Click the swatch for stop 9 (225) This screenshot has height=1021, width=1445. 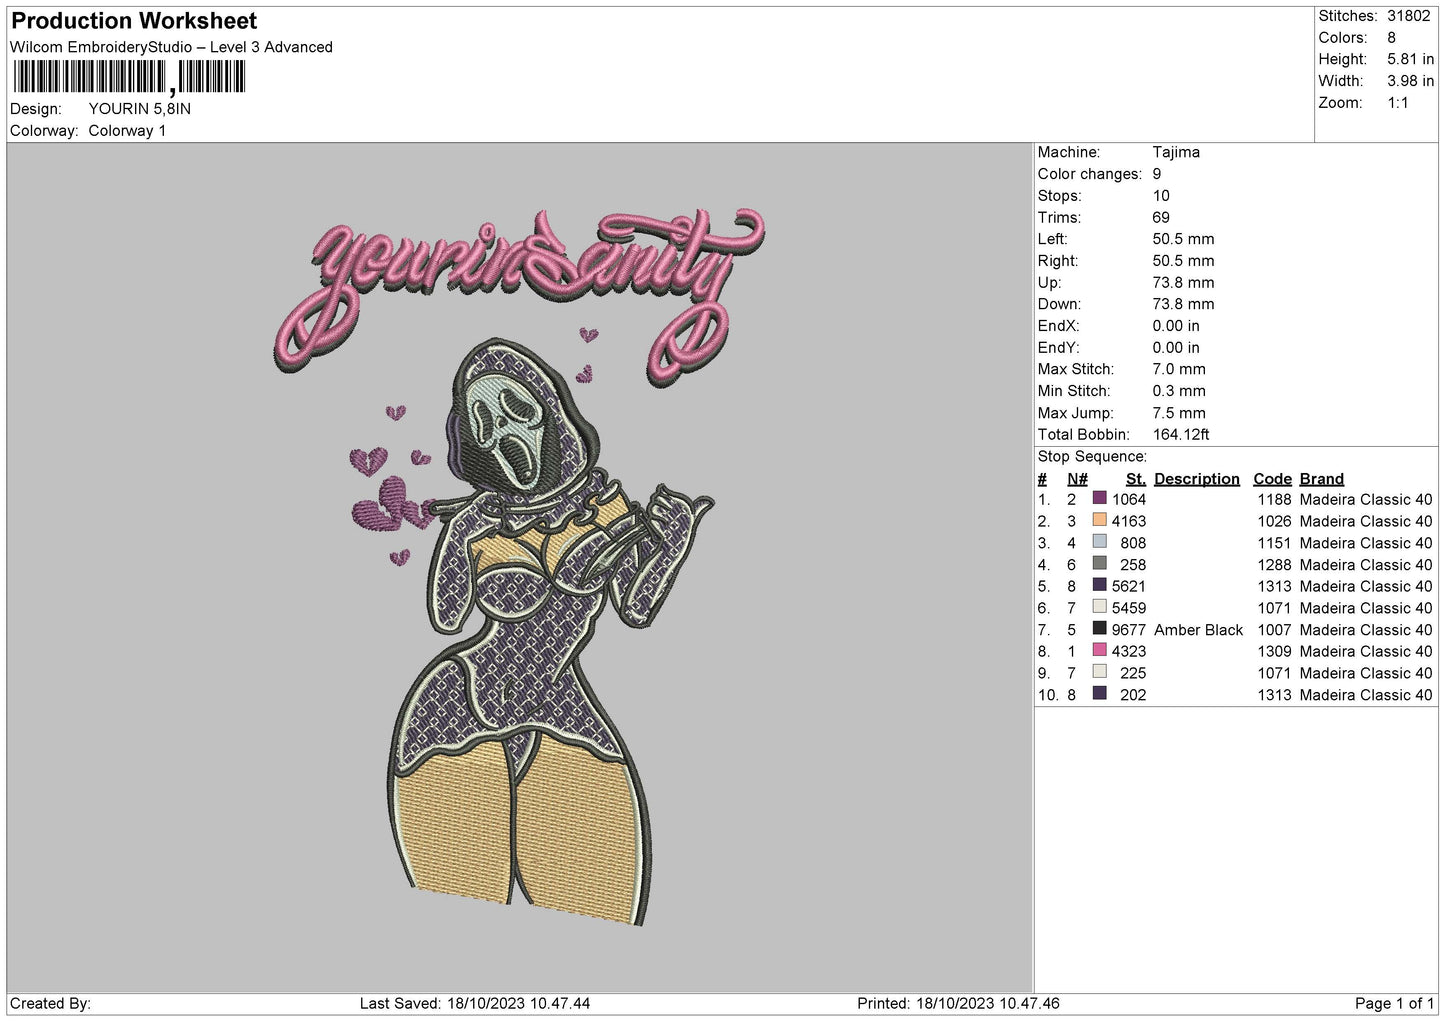tap(1099, 673)
